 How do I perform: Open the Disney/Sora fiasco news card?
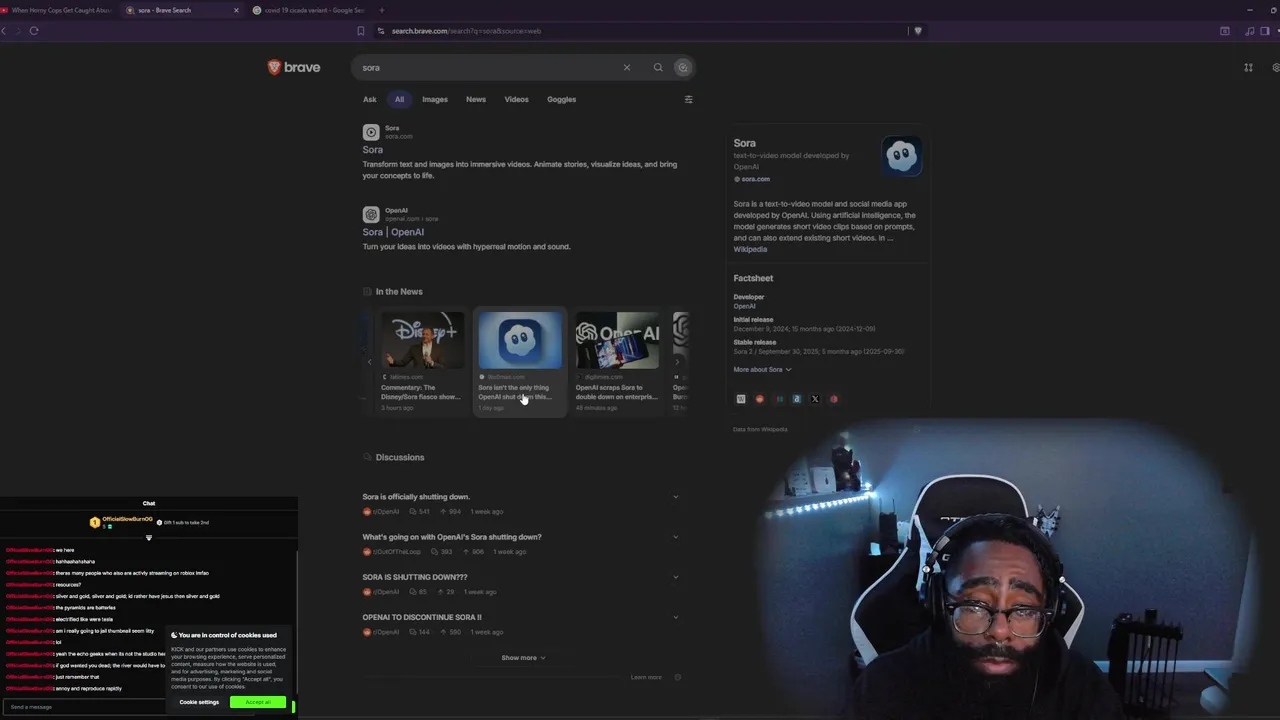422,362
